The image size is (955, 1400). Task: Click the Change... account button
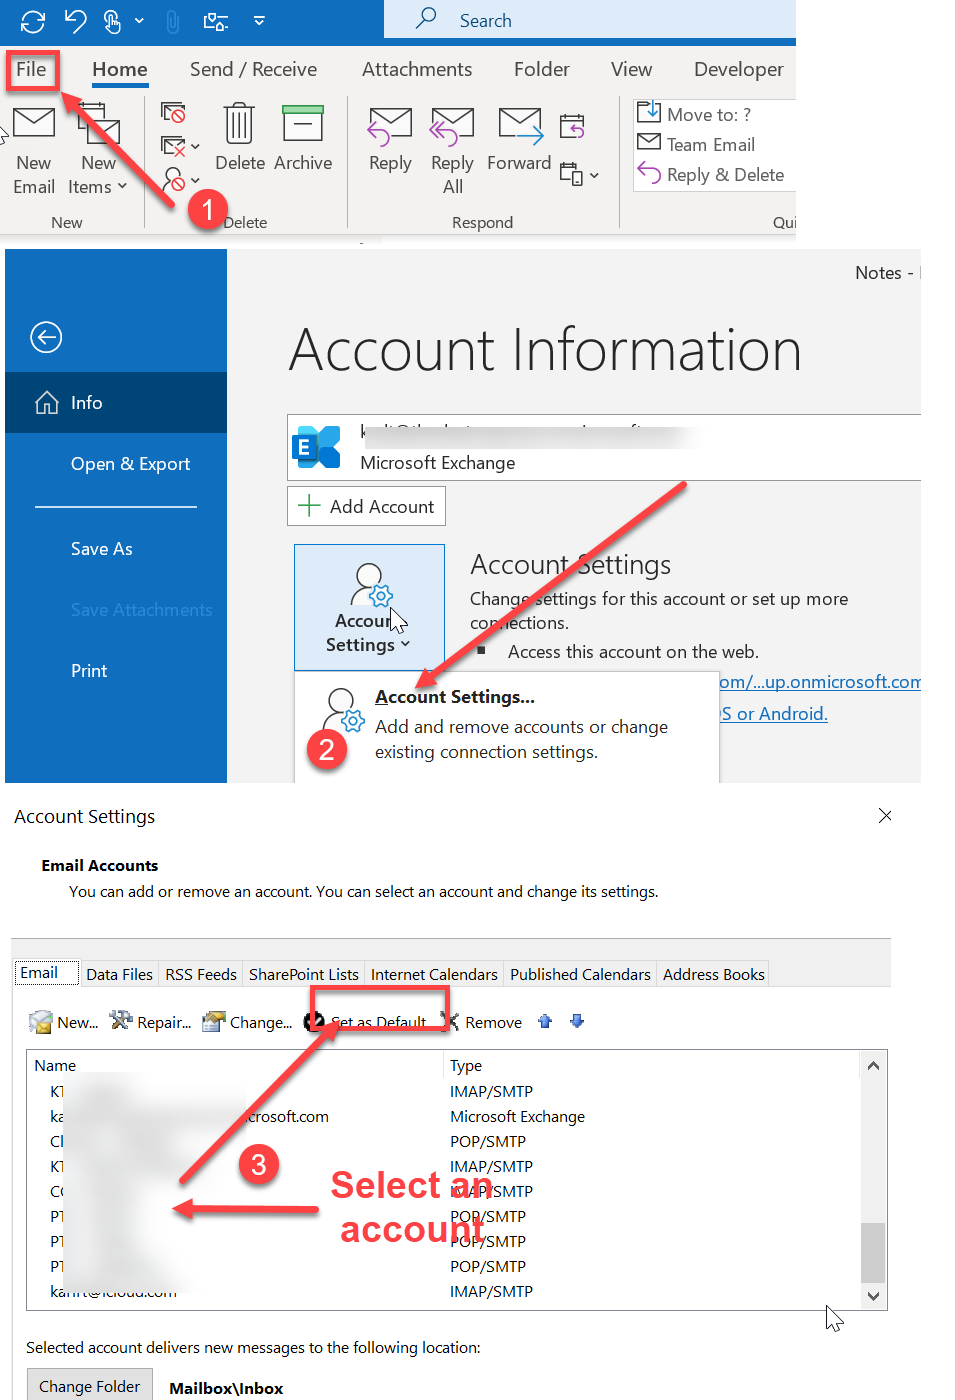[247, 1022]
